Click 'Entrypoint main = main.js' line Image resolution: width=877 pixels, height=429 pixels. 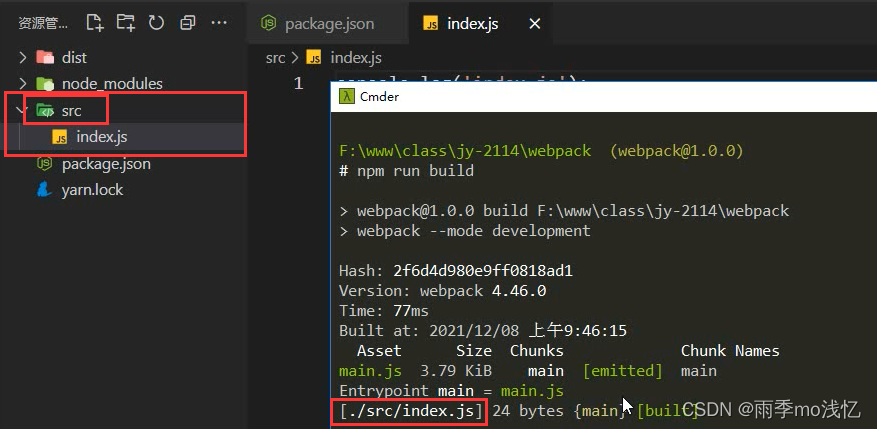451,391
